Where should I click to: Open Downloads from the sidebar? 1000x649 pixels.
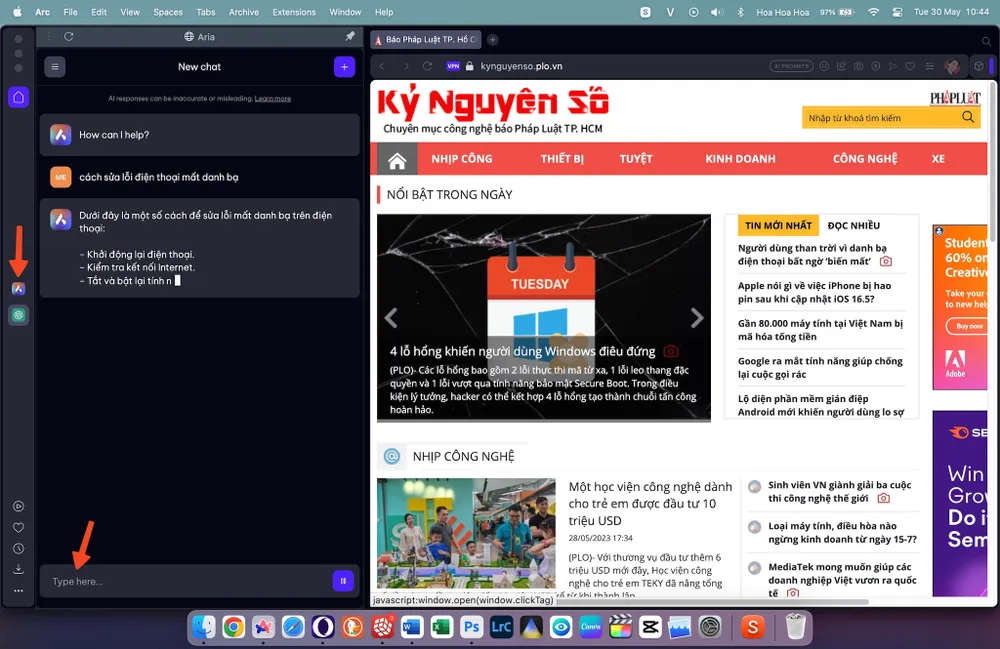18,570
